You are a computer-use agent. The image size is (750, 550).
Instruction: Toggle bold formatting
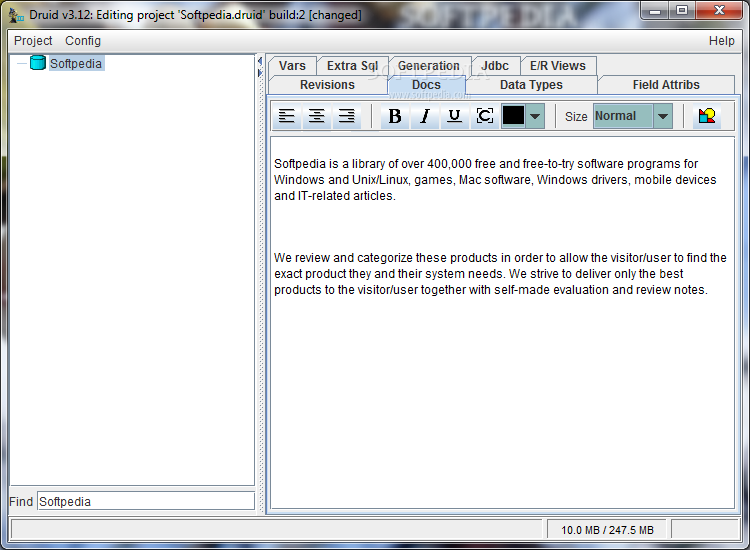tap(395, 116)
